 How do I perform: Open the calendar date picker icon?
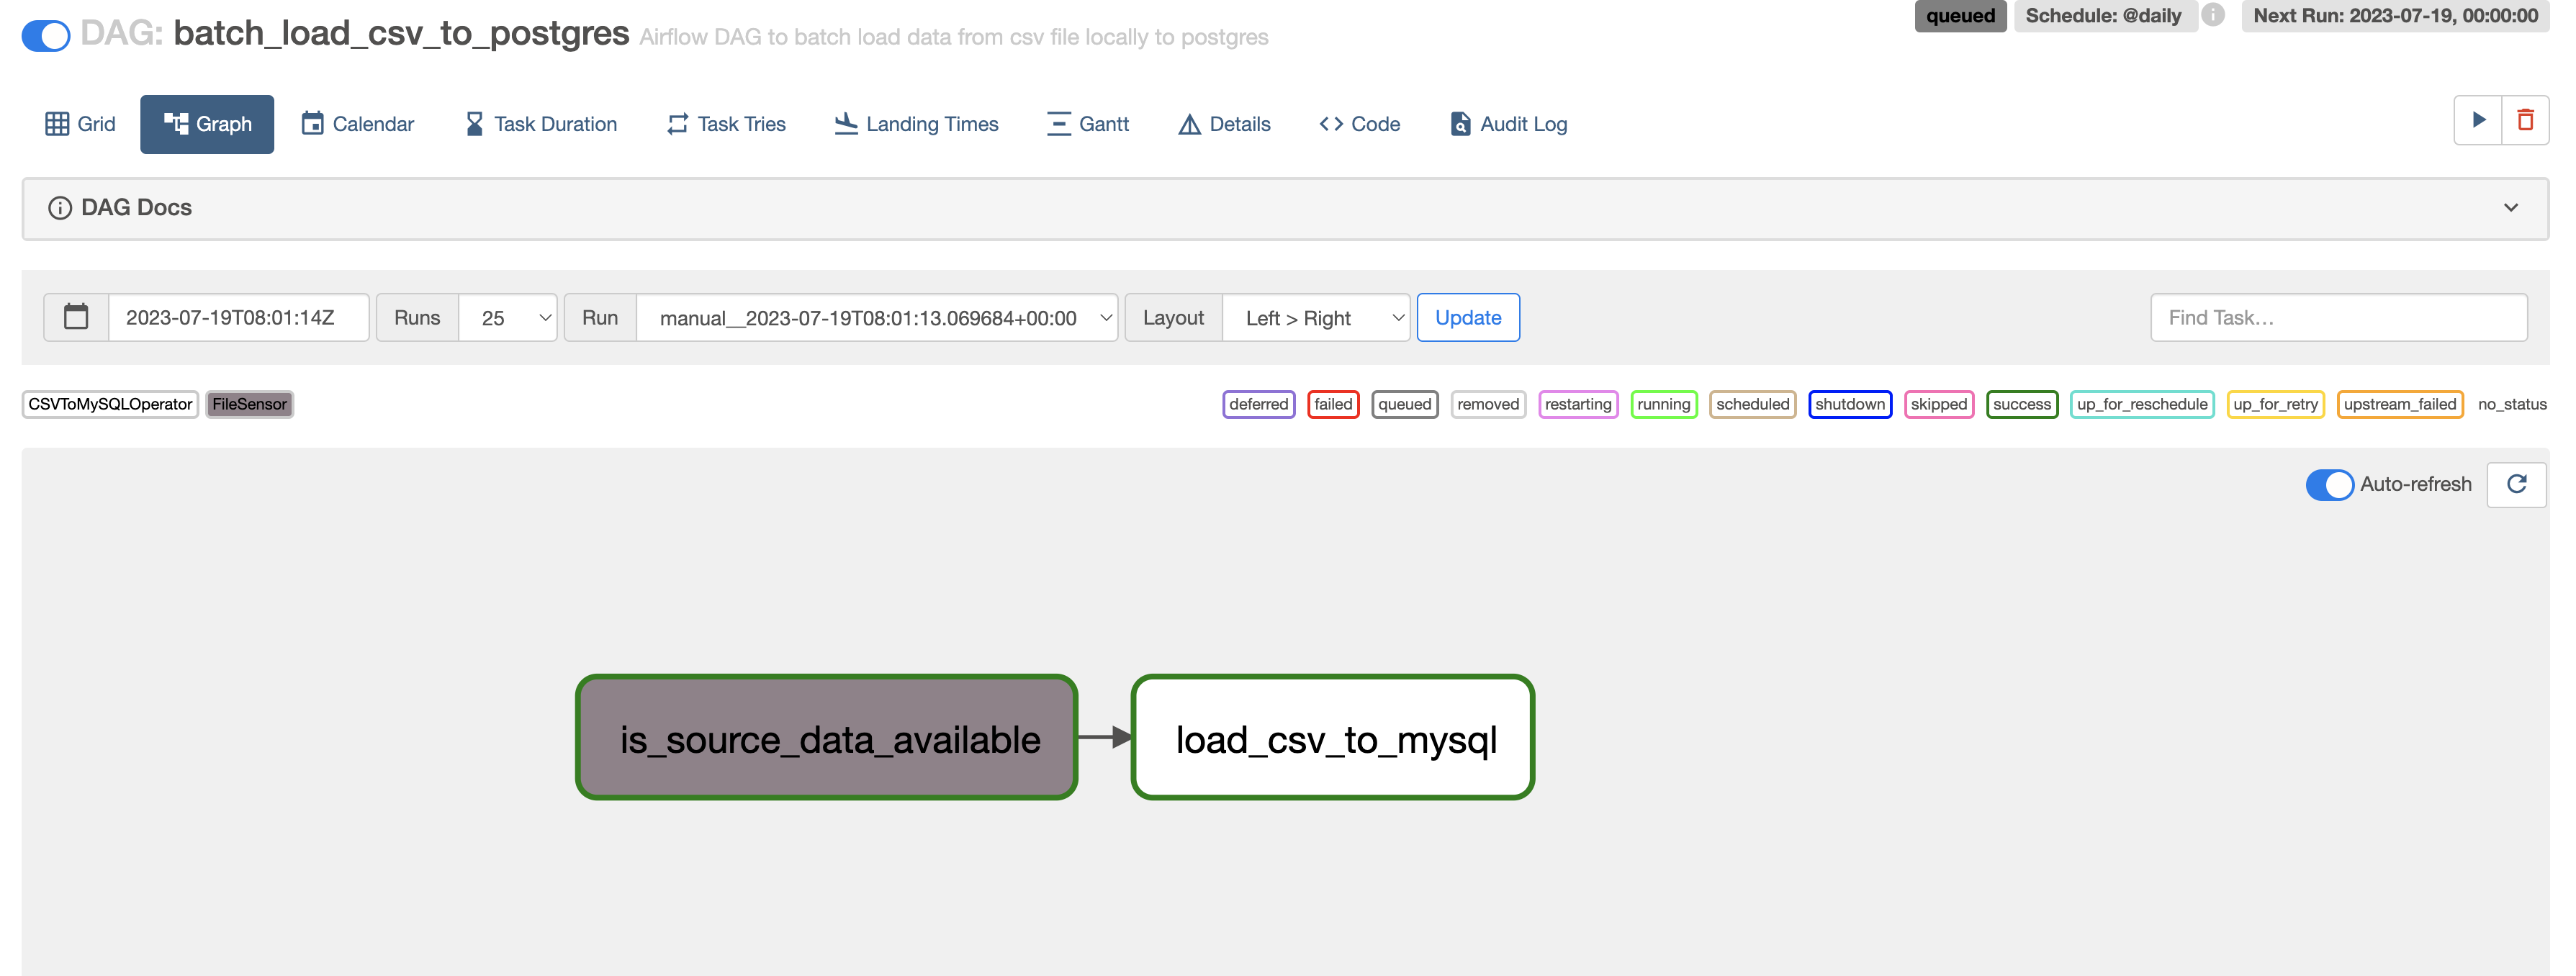click(76, 317)
